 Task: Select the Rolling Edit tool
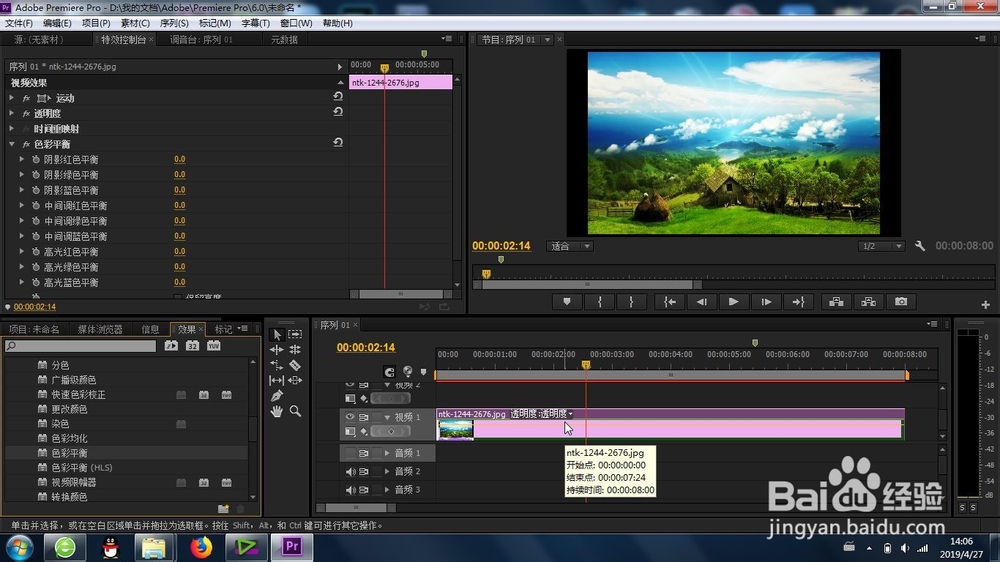[x=295, y=350]
